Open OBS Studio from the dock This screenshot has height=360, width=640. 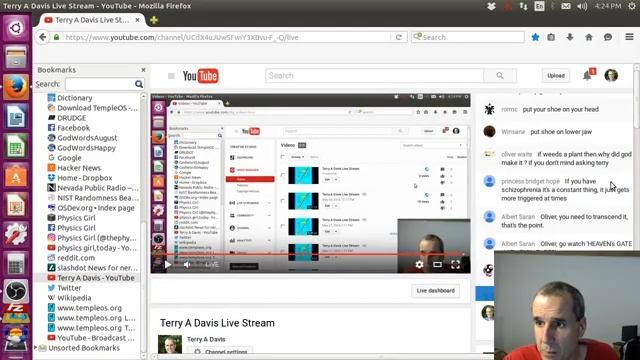point(16,291)
